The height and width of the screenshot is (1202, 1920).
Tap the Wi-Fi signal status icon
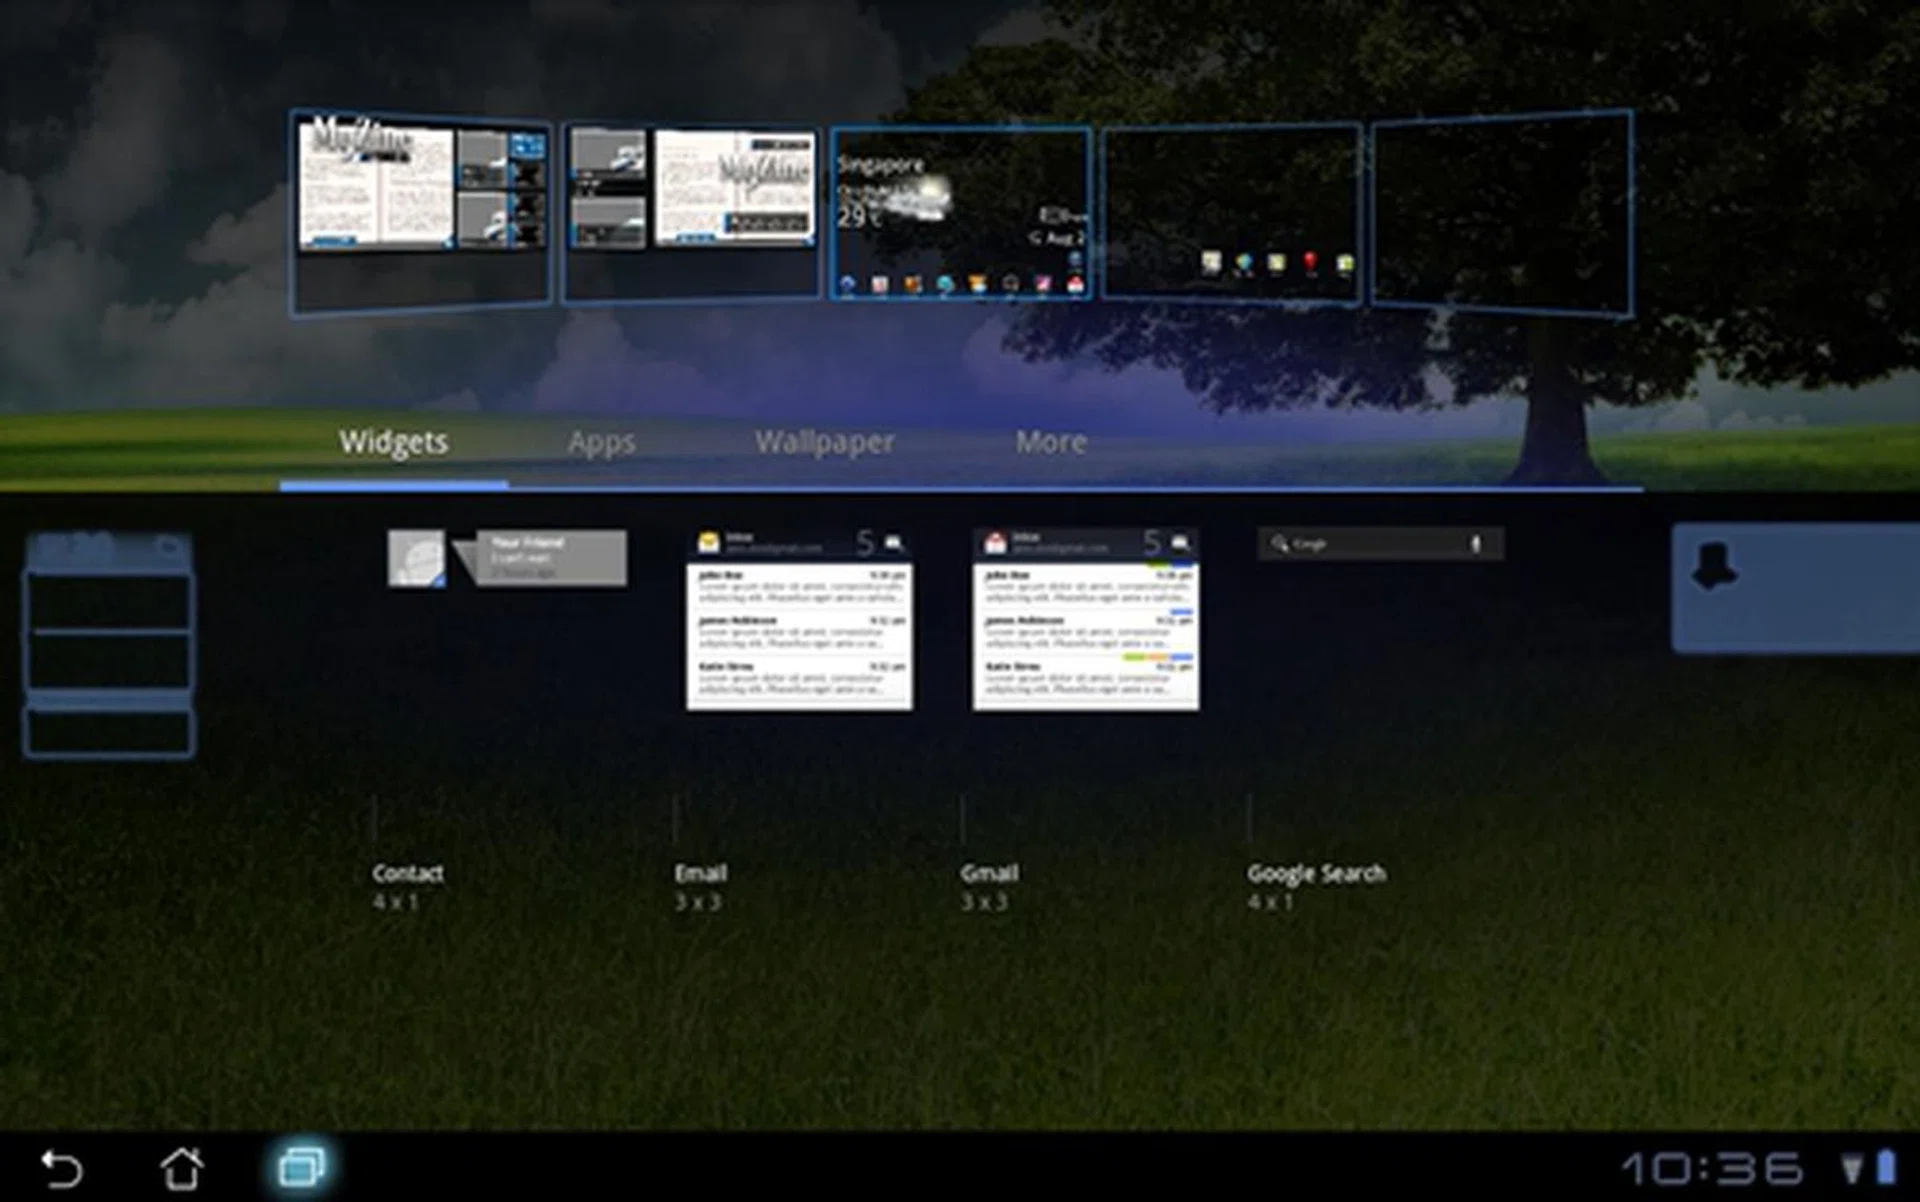point(1852,1168)
